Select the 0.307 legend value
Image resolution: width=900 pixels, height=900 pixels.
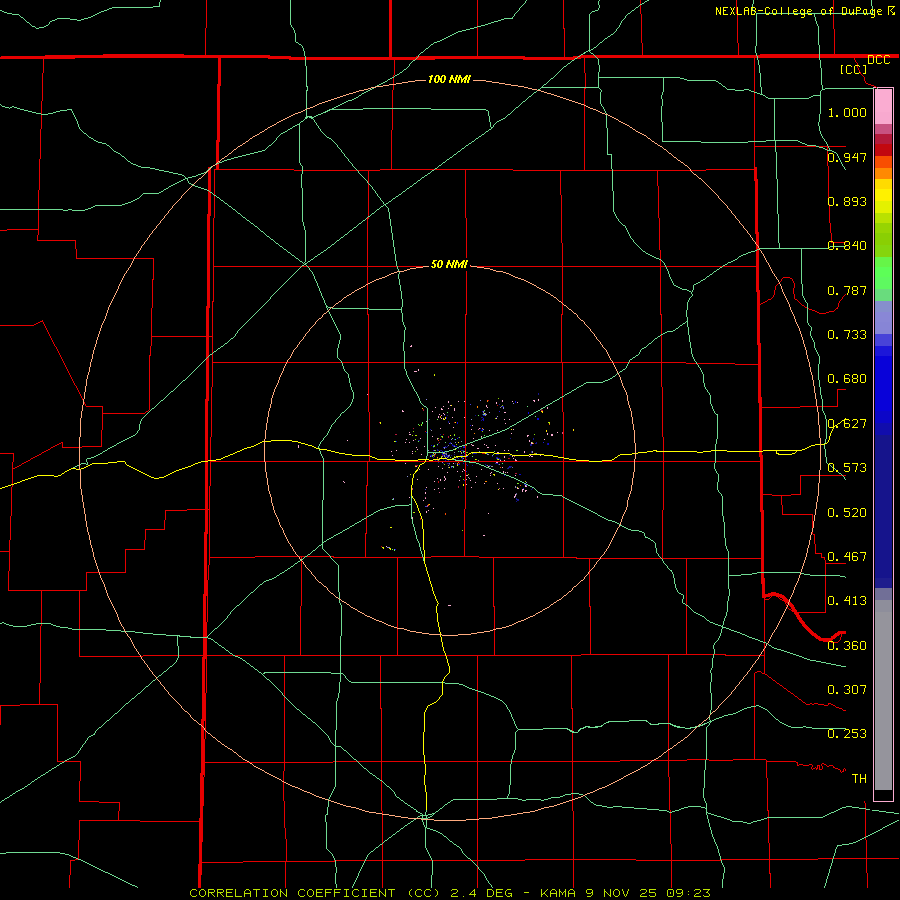tap(847, 689)
